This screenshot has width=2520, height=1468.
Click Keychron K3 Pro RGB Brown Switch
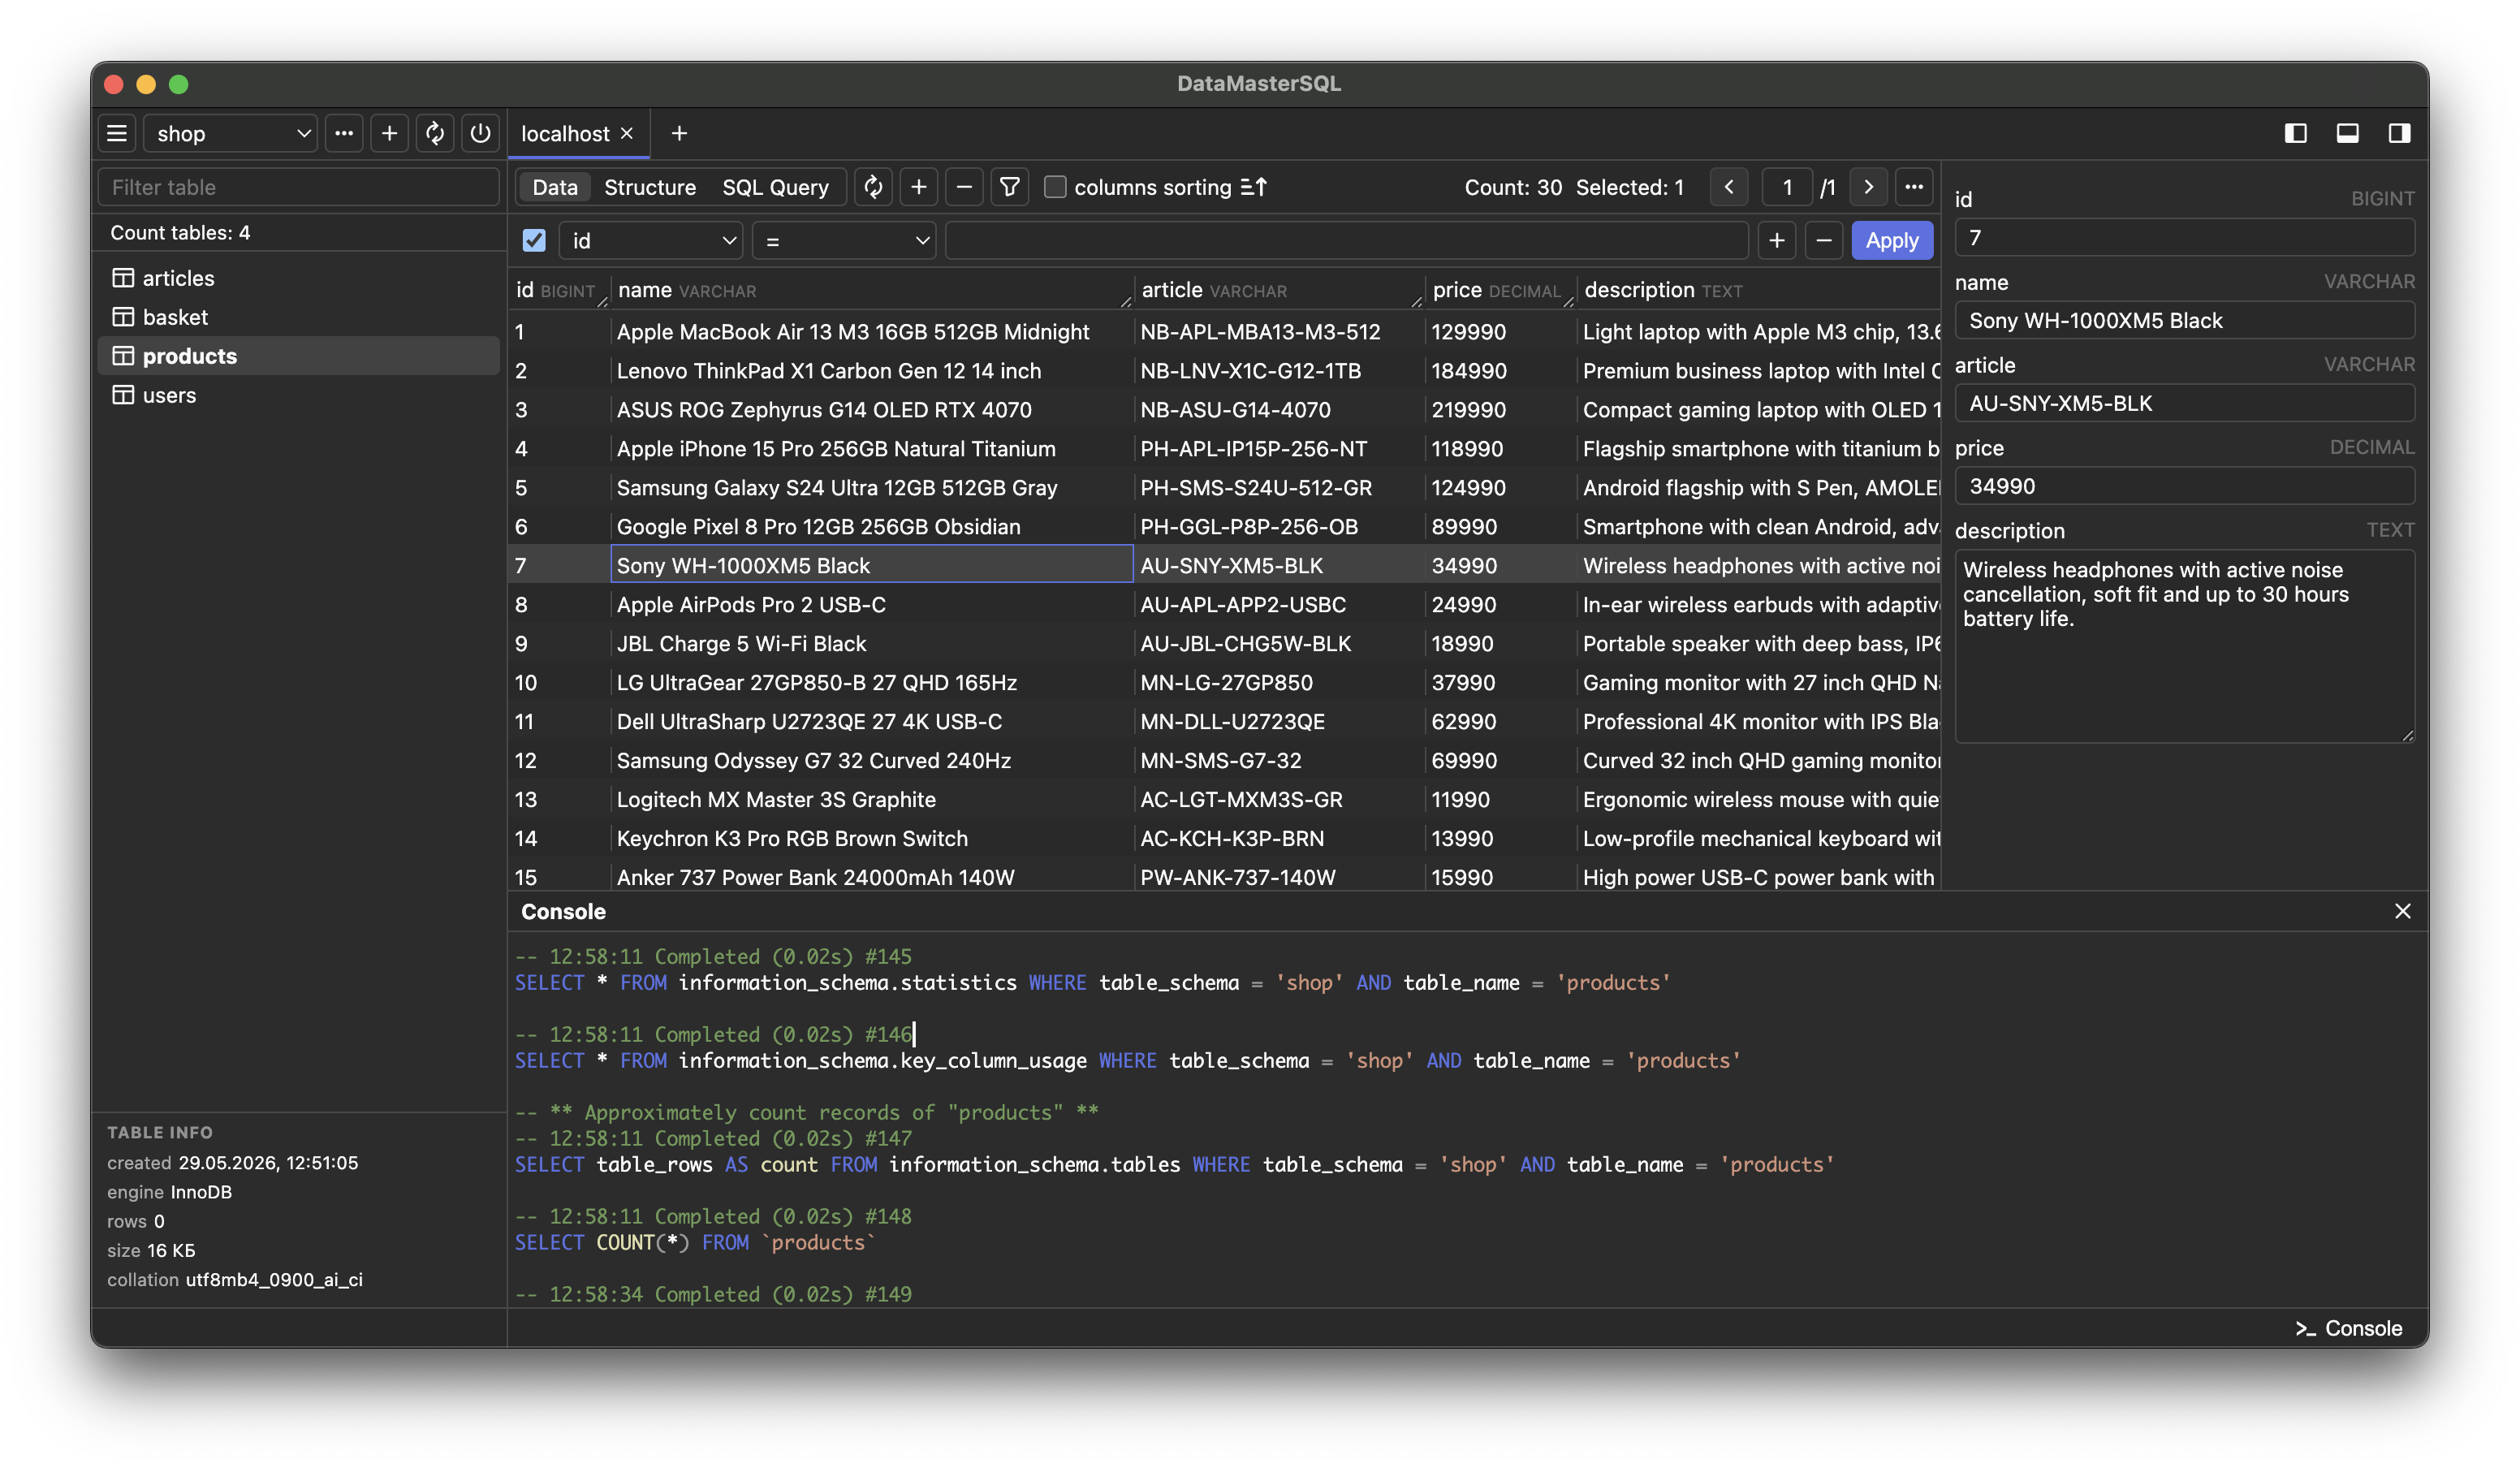[x=871, y=839]
